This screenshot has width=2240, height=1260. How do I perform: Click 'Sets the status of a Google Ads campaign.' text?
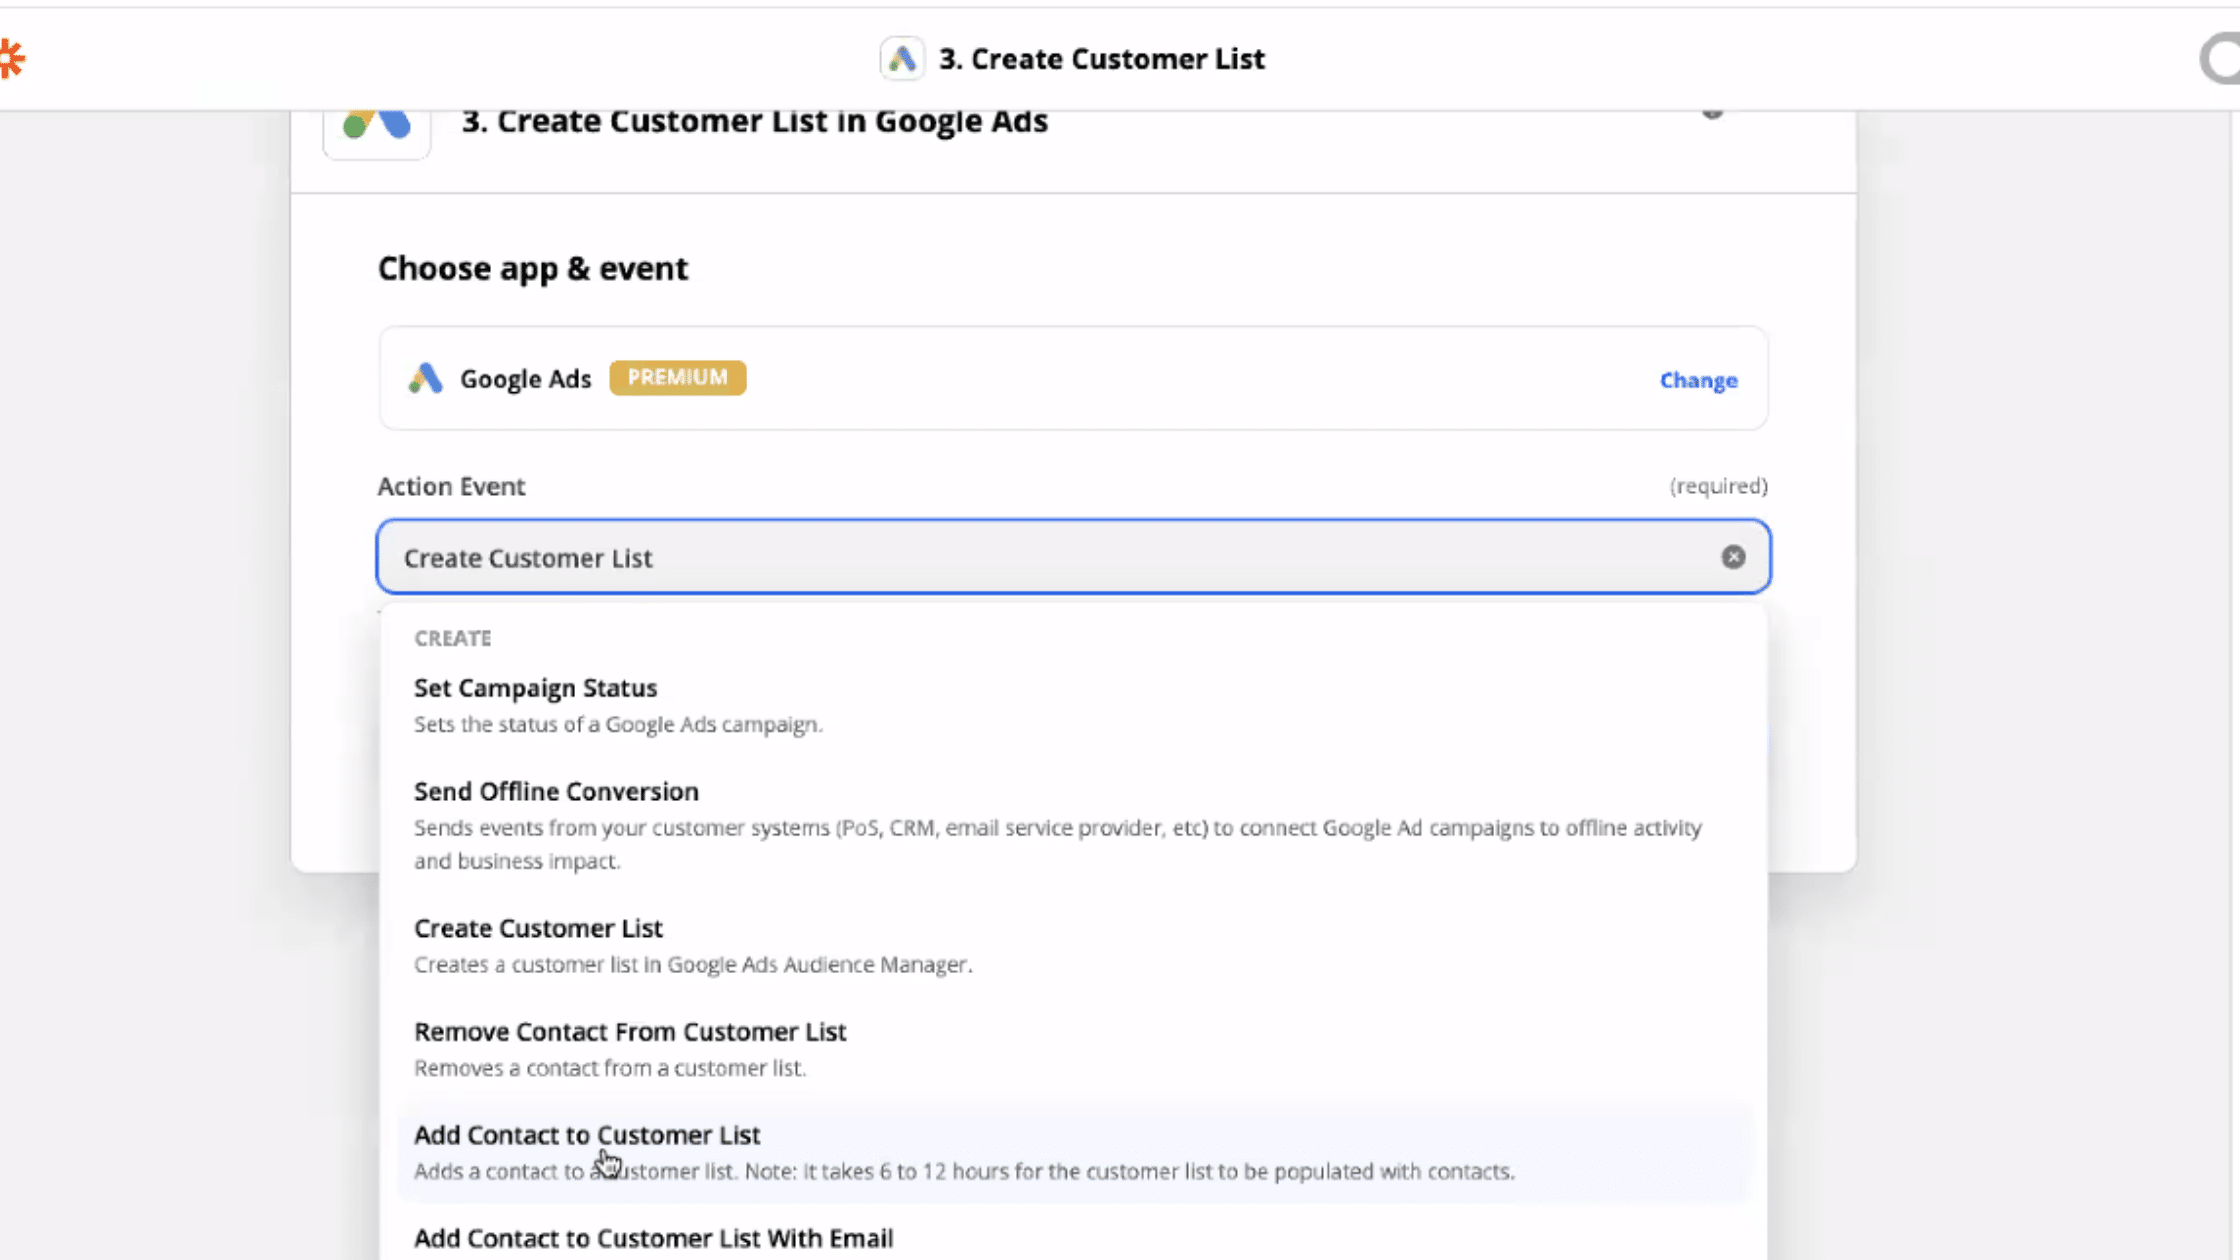pyautogui.click(x=618, y=724)
